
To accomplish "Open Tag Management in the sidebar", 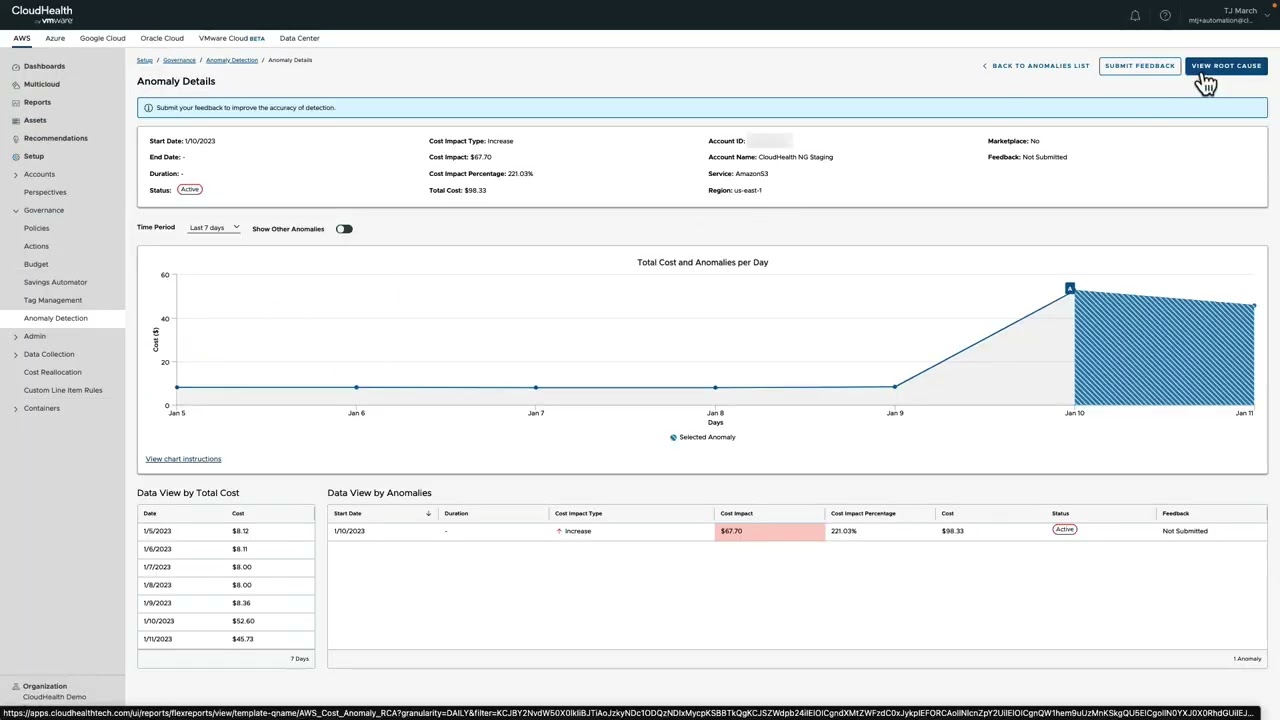I will coord(53,300).
